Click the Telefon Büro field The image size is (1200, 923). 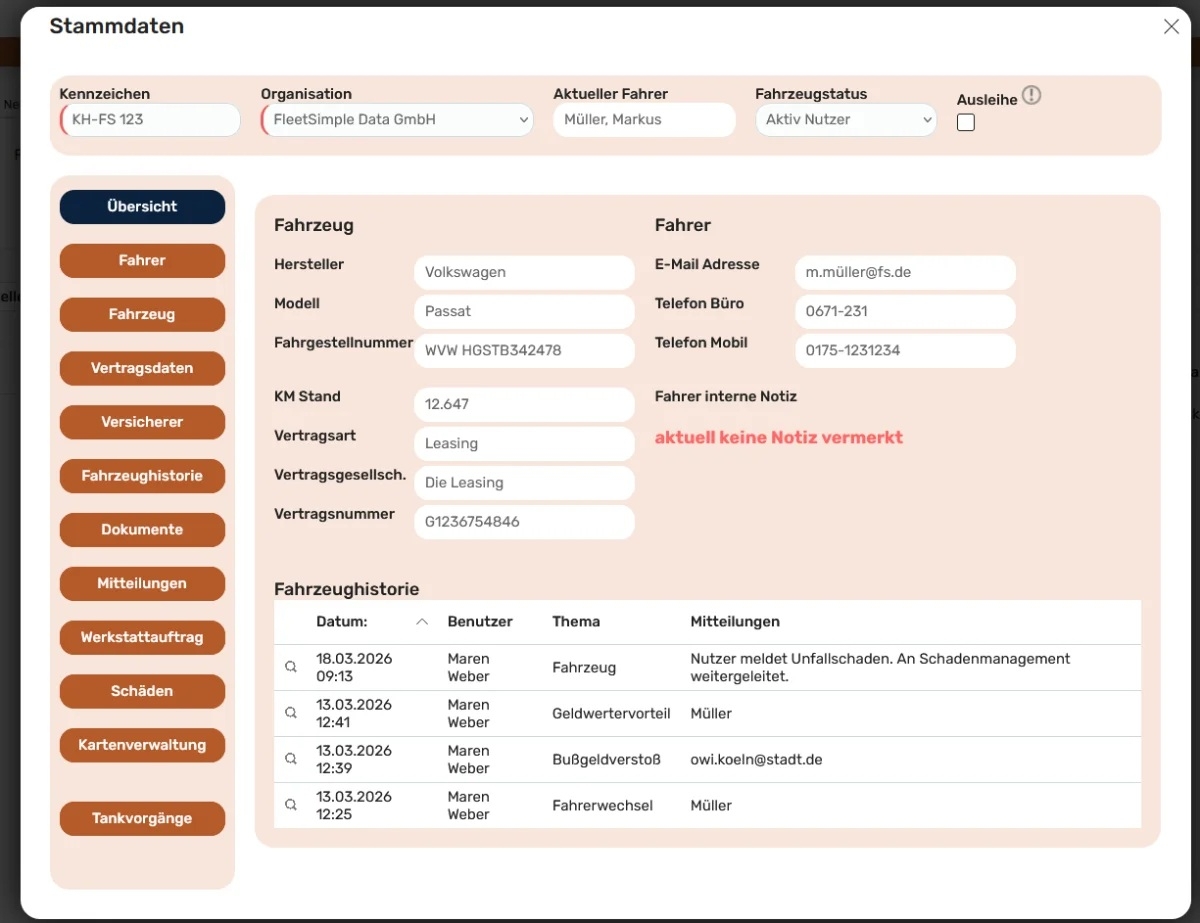(x=905, y=311)
